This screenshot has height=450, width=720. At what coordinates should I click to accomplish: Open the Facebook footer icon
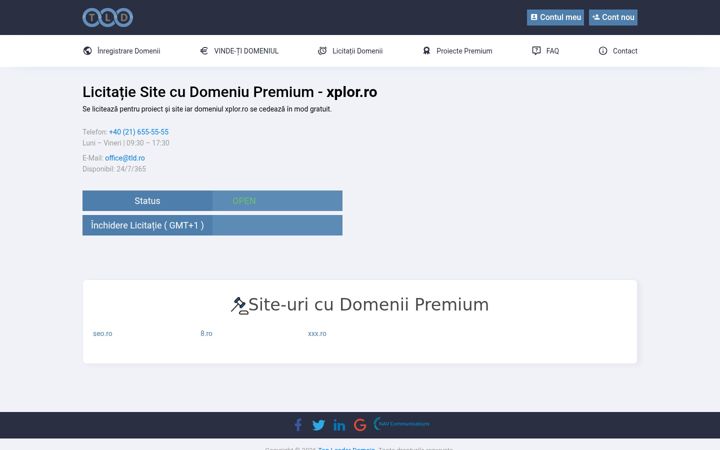pos(298,425)
